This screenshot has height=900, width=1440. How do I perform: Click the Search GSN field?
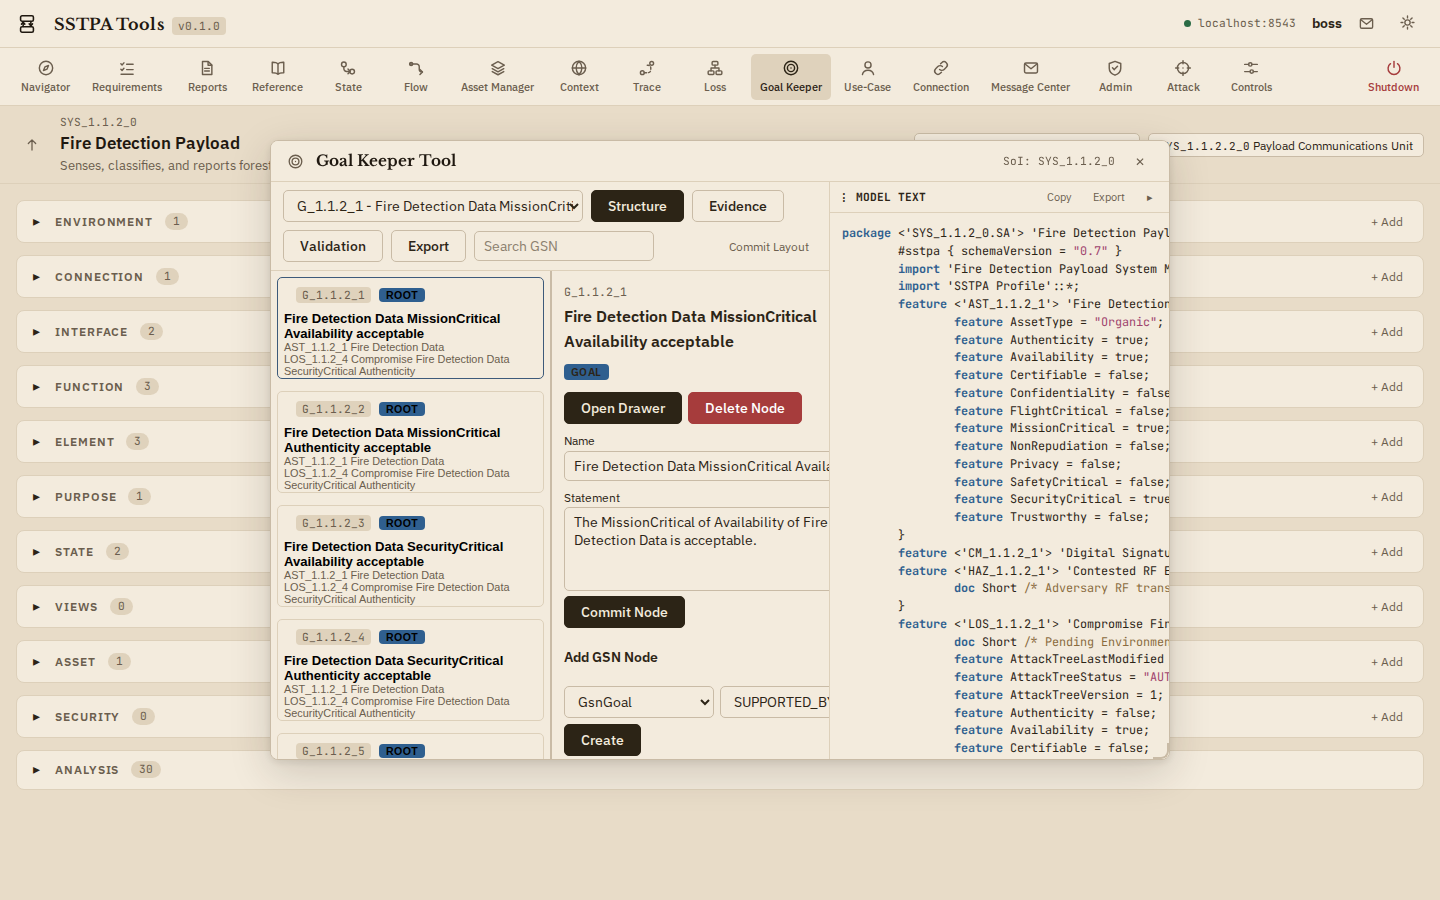pyautogui.click(x=564, y=246)
